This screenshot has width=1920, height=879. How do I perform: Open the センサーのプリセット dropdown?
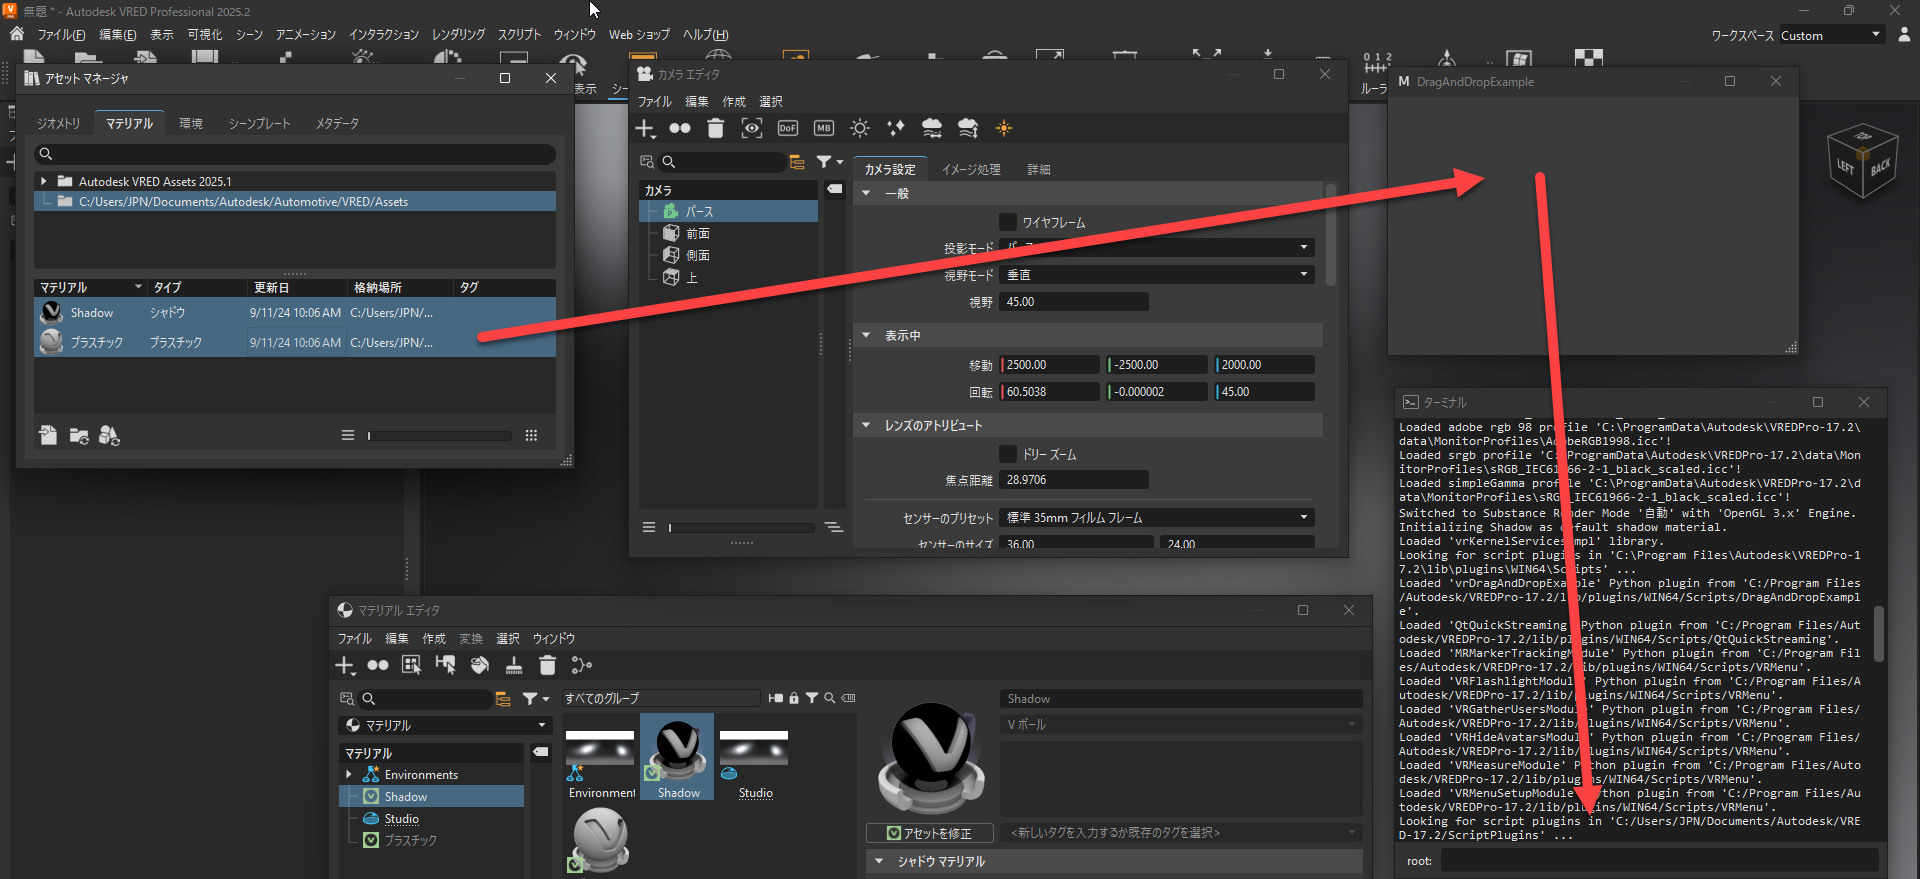pyautogui.click(x=1159, y=518)
